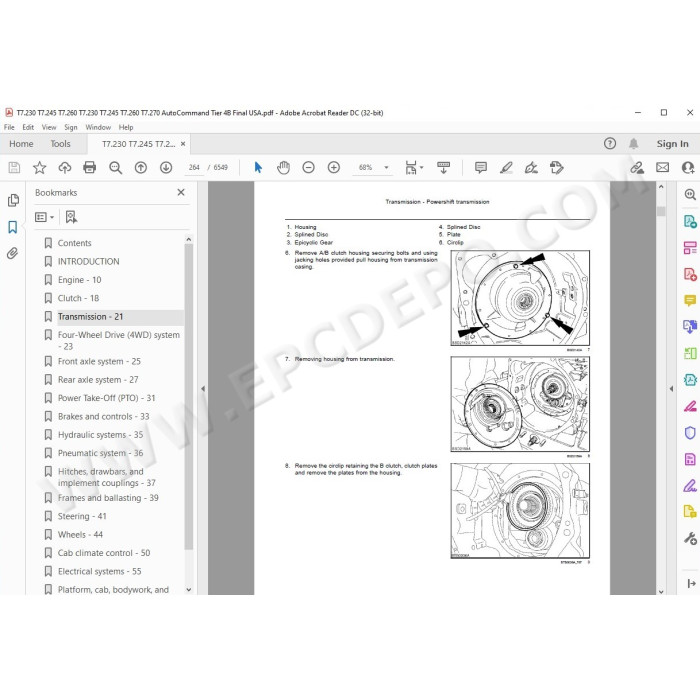
Task: Expand the right tools pane toggle
Action: [692, 583]
